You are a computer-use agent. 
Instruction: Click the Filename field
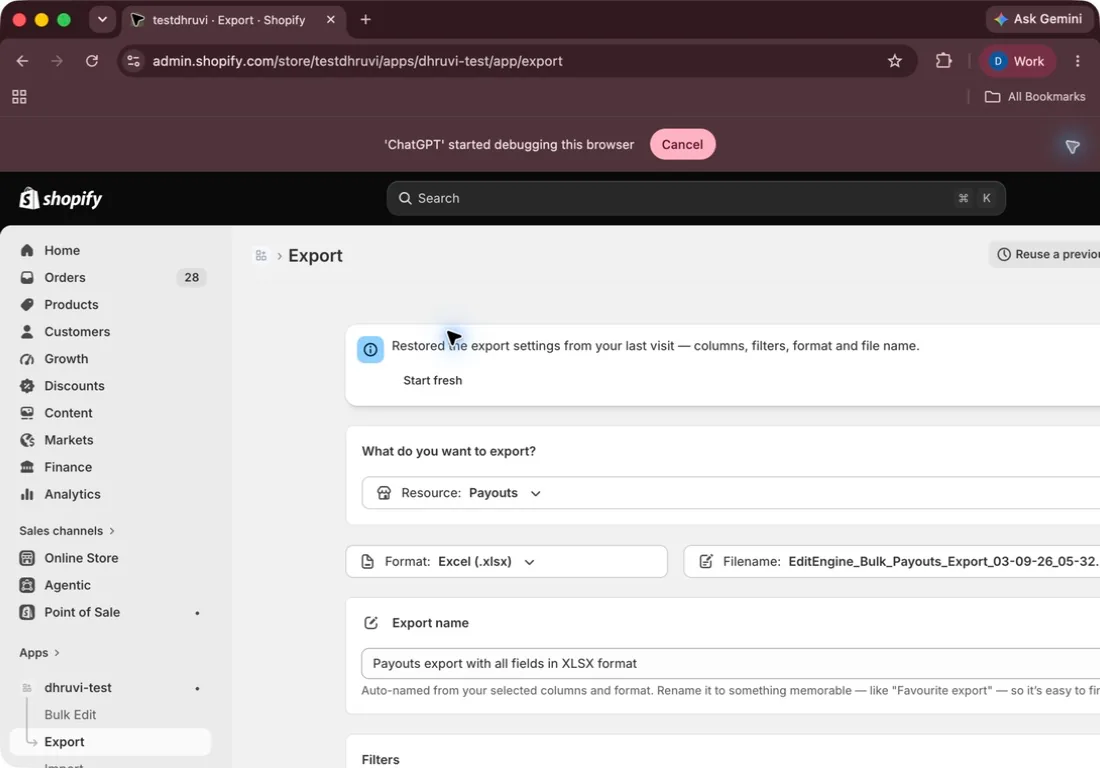pyautogui.click(x=892, y=561)
